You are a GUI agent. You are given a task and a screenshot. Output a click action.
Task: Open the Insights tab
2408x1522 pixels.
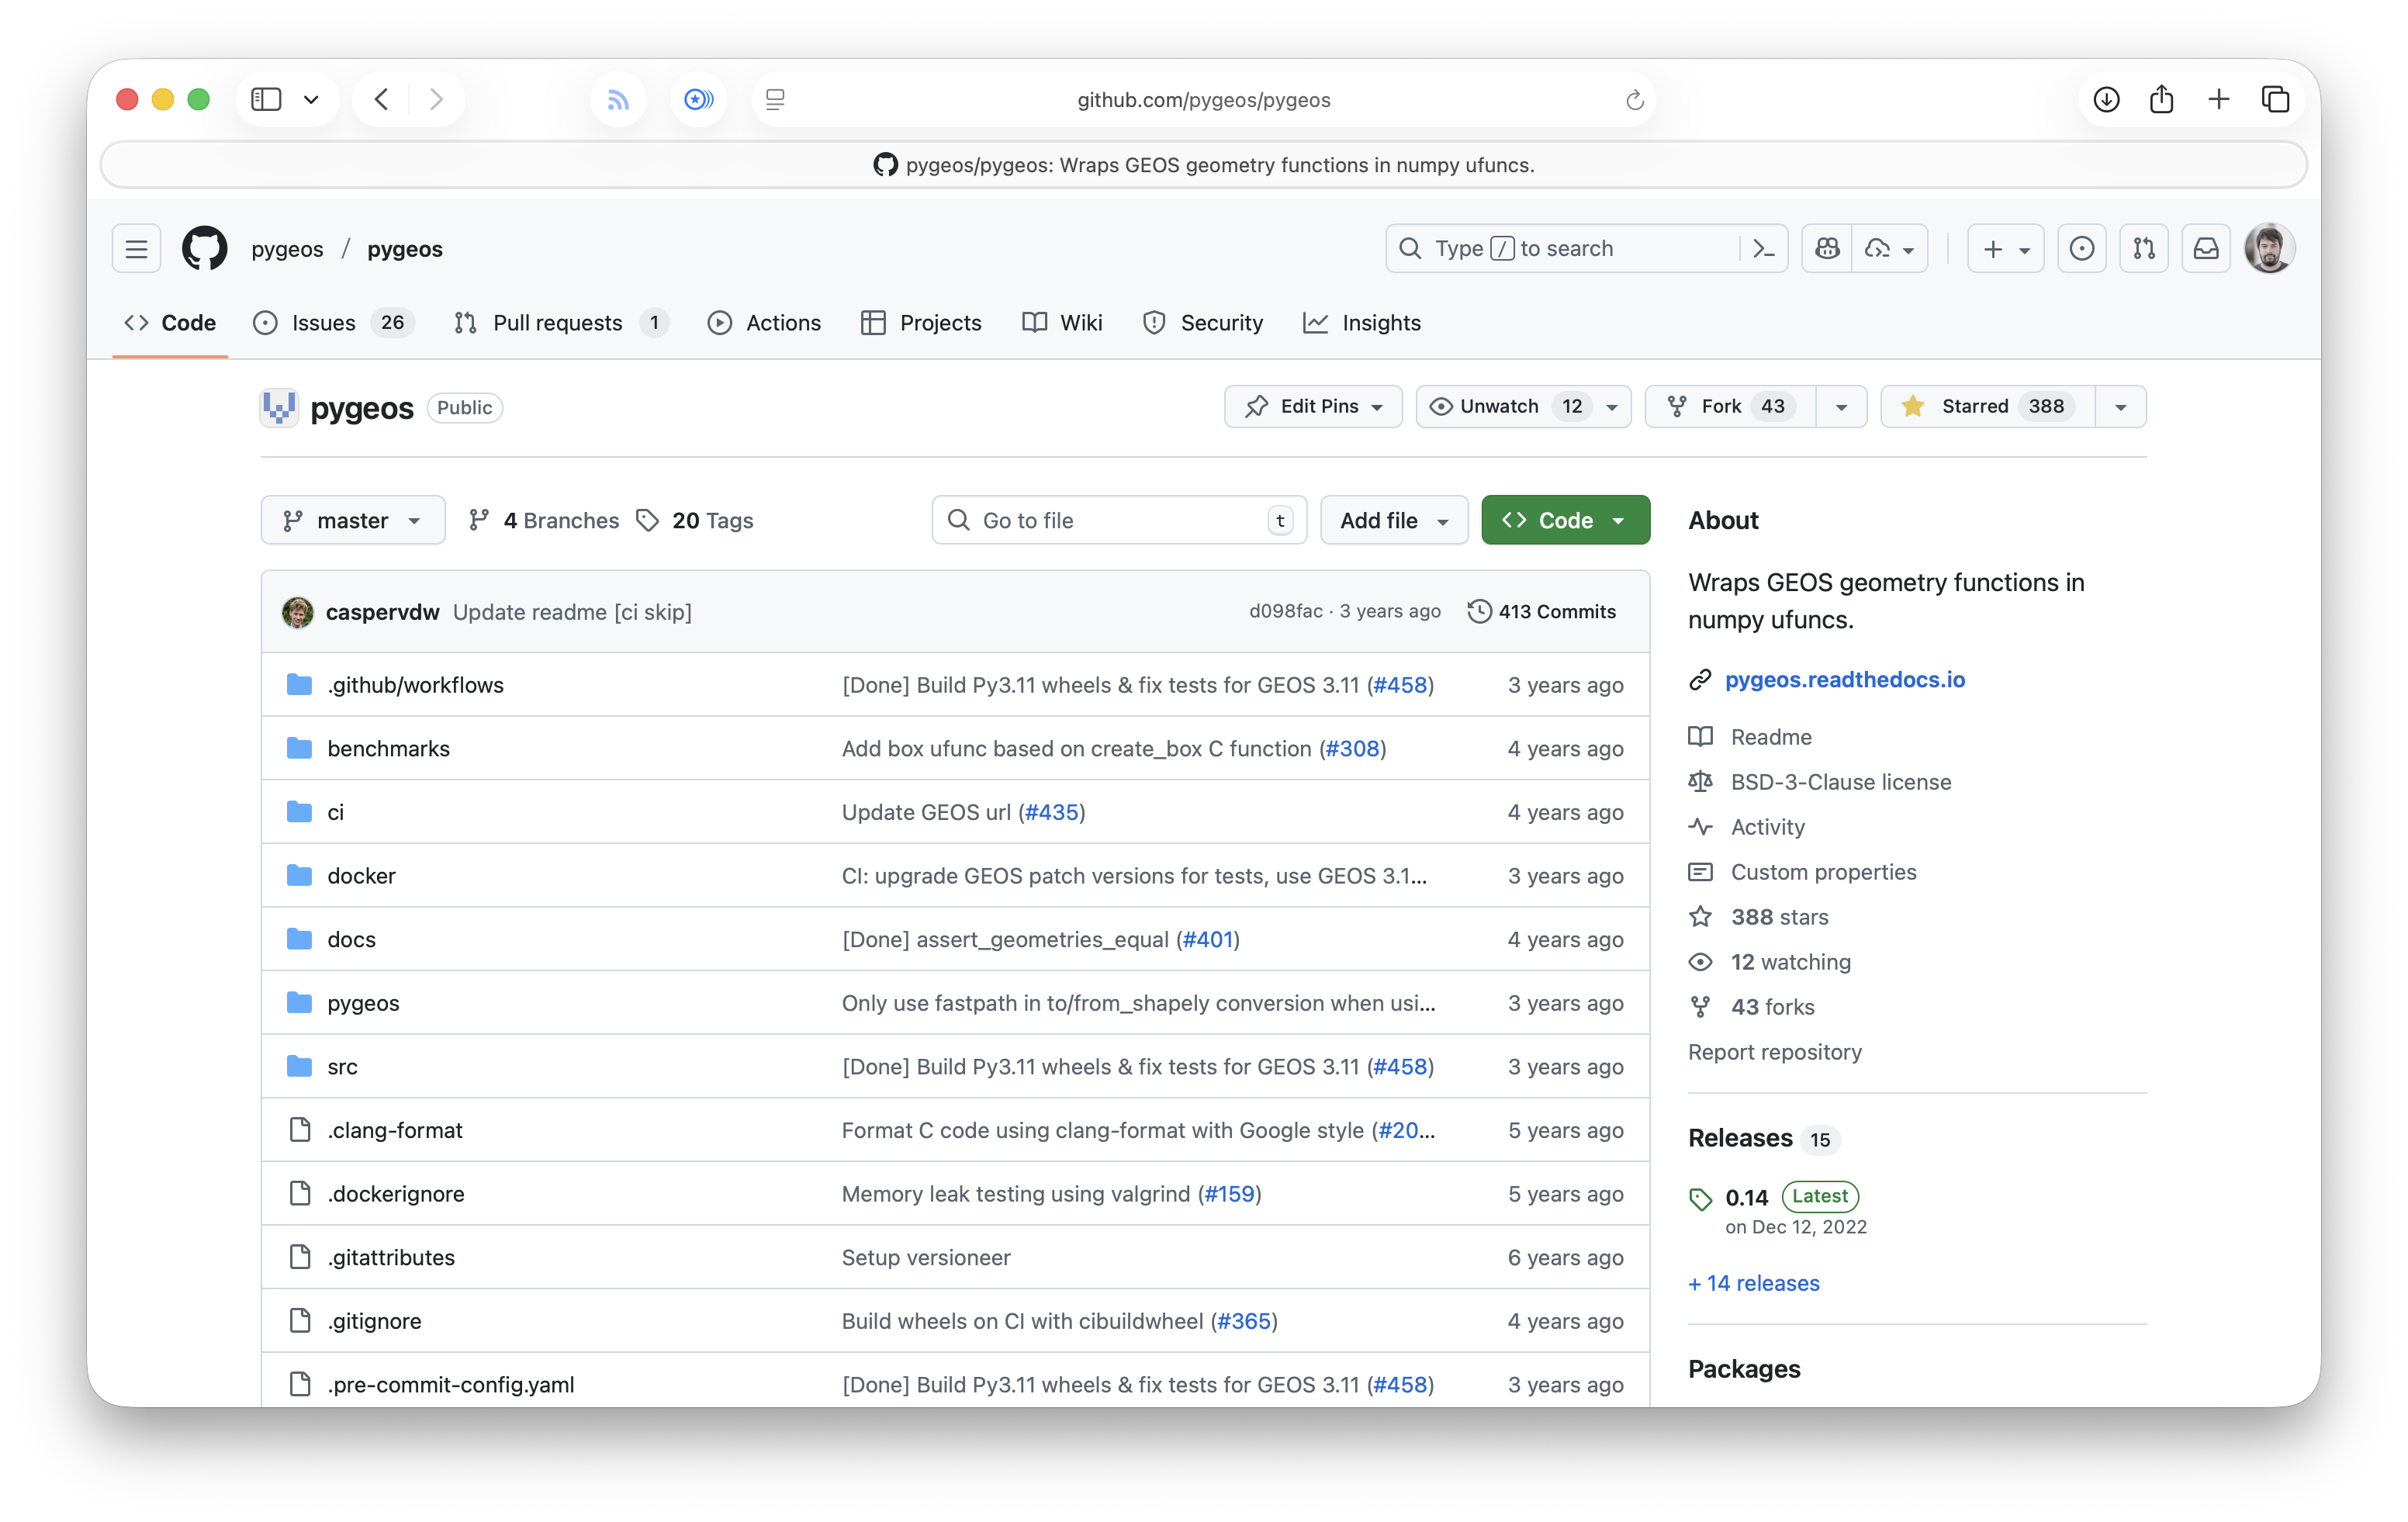pyautogui.click(x=1380, y=323)
